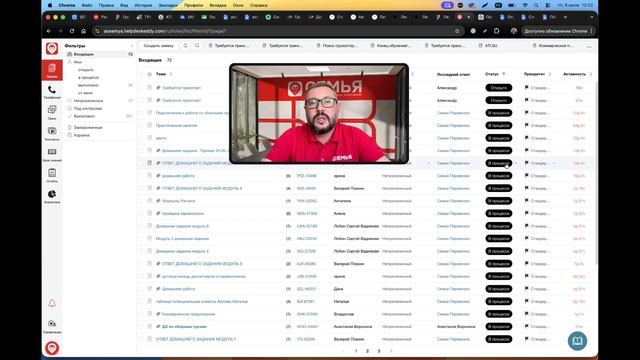Switch to the ATI.SU saved tab

488,46
